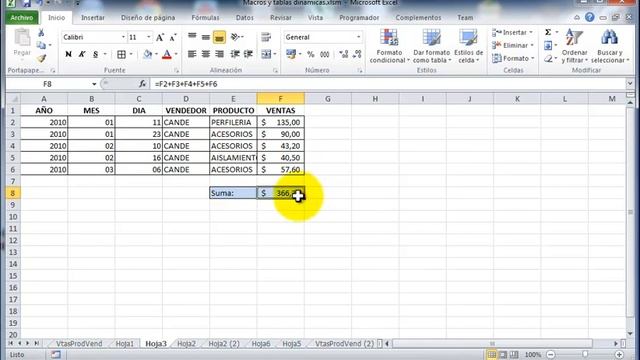Apply thousands separator (000) style

pyautogui.click(x=324, y=54)
